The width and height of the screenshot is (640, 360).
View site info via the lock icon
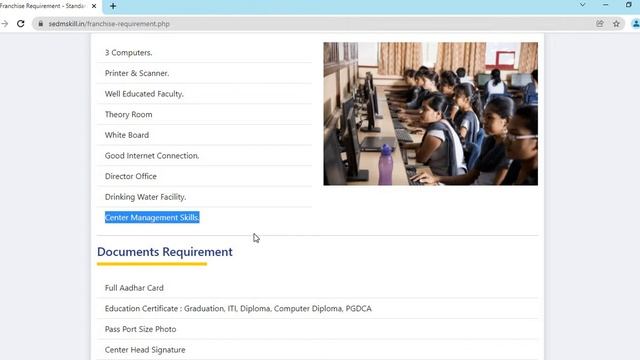pyautogui.click(x=40, y=24)
